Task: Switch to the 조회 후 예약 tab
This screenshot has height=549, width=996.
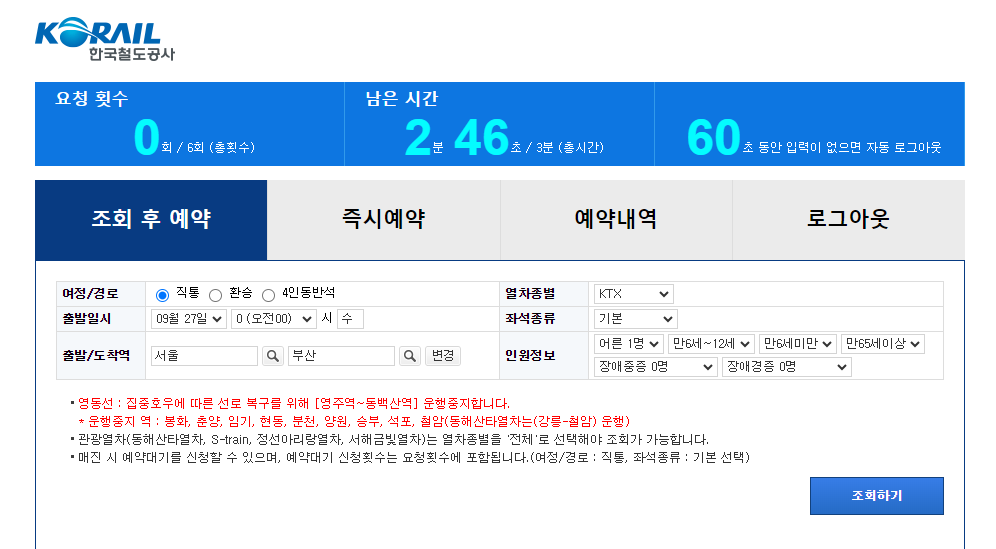Action: 151,220
